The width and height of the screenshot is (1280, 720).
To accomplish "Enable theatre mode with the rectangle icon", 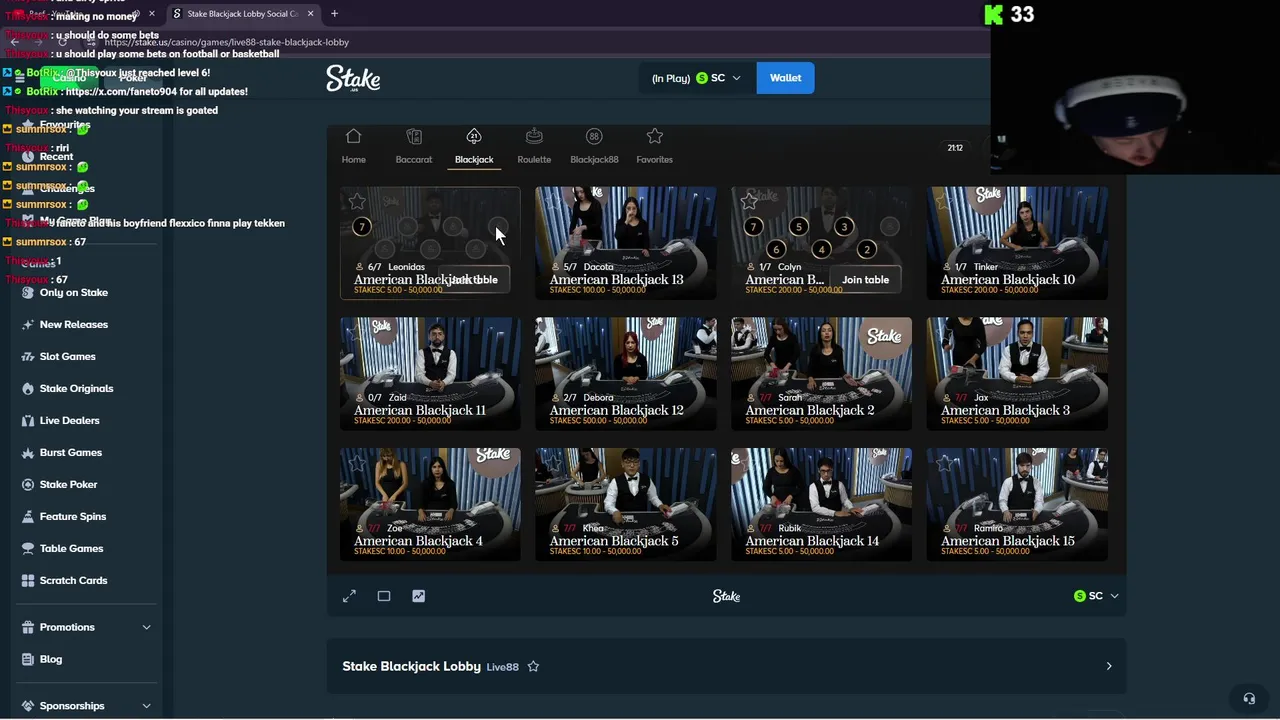I will pyautogui.click(x=384, y=596).
